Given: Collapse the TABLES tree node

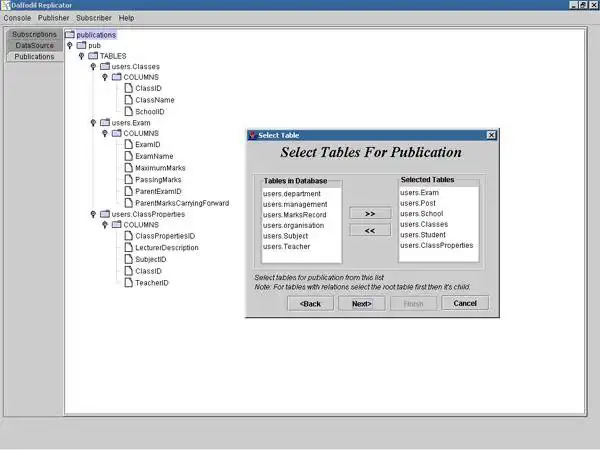Looking at the screenshot, I should [81, 56].
